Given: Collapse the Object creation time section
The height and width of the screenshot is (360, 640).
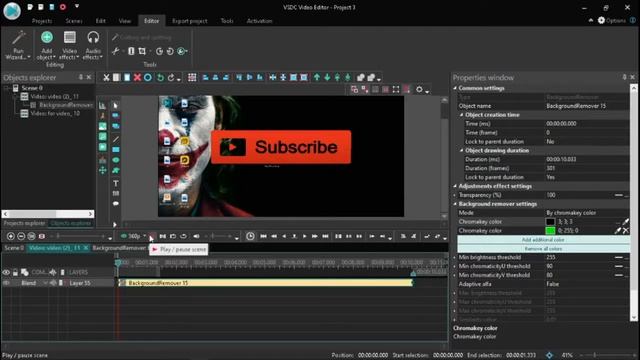Looking at the screenshot, I should [x=462, y=115].
